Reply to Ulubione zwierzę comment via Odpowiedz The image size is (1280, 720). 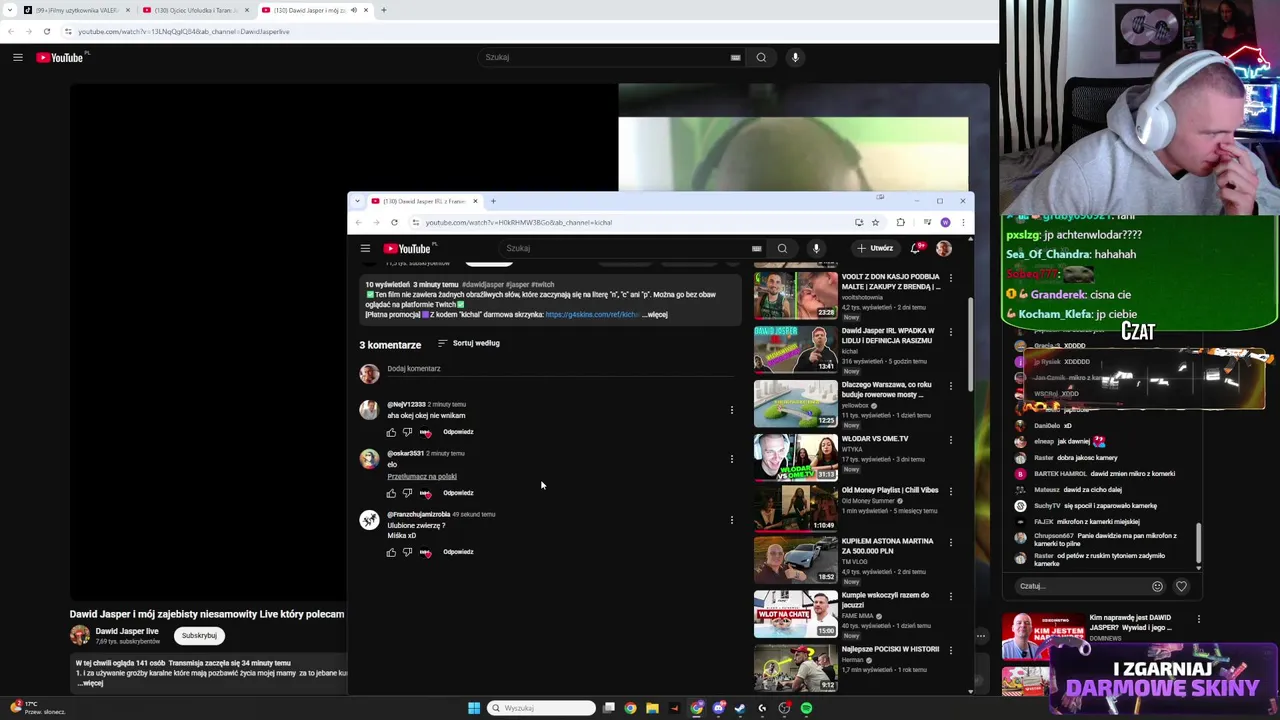[x=458, y=552]
